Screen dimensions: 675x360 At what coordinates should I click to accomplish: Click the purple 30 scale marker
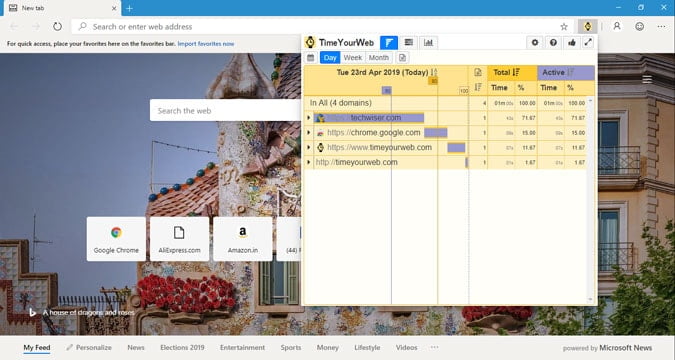click(387, 90)
